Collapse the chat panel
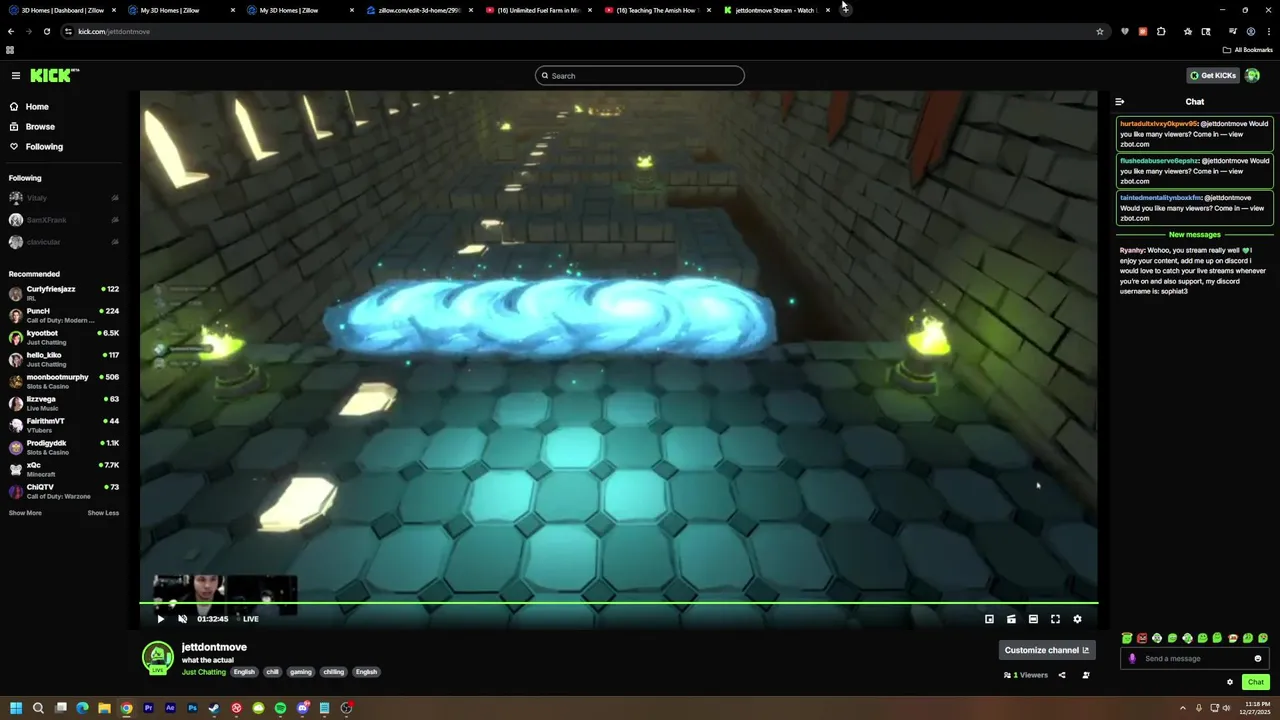This screenshot has height=720, width=1280. coord(1120,102)
